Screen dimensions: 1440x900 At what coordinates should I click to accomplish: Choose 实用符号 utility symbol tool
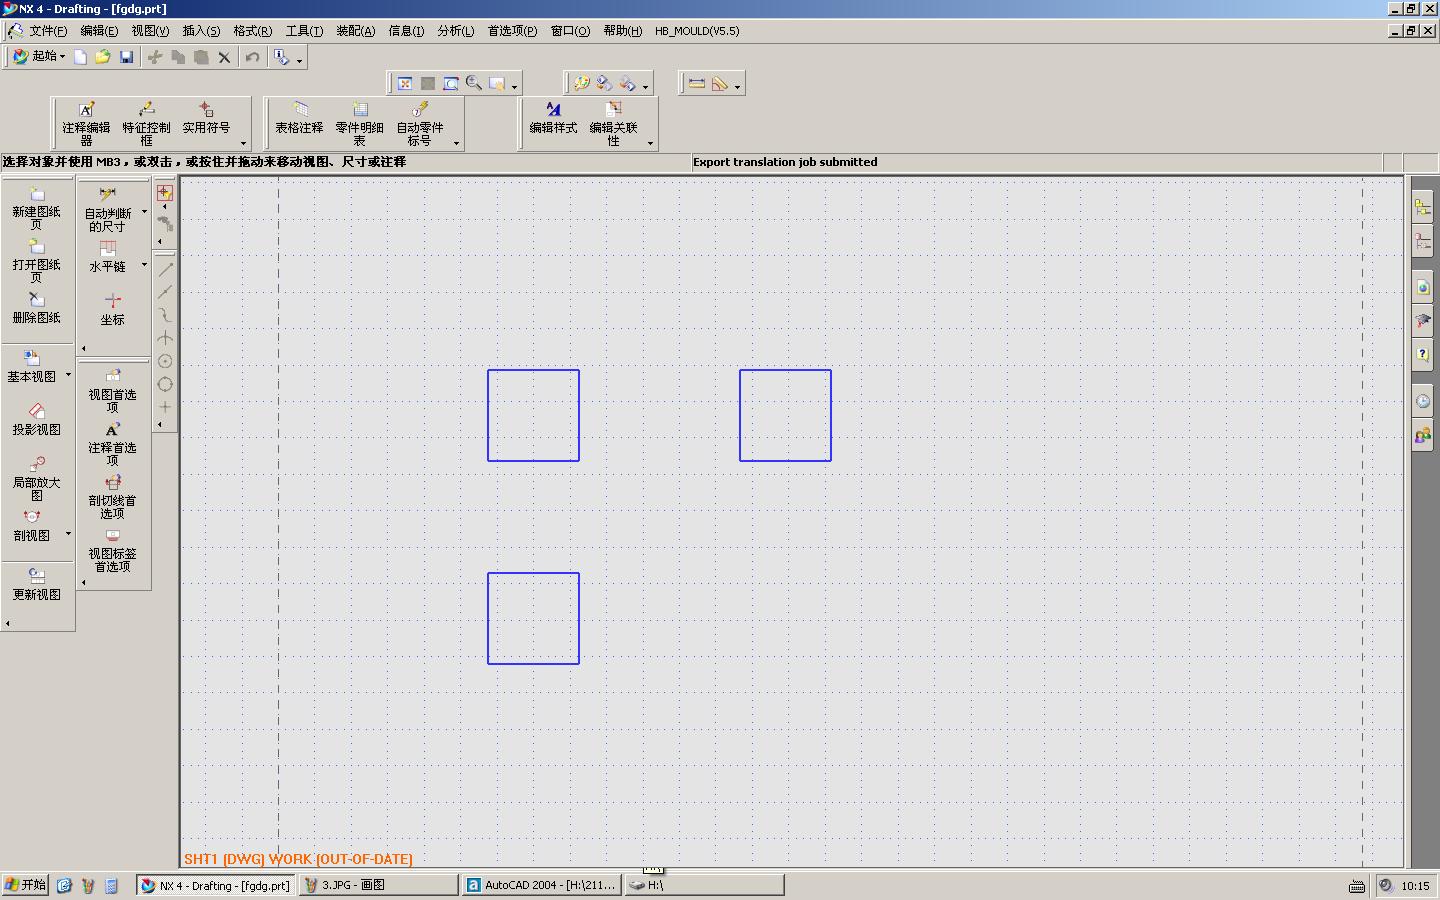tap(206, 118)
